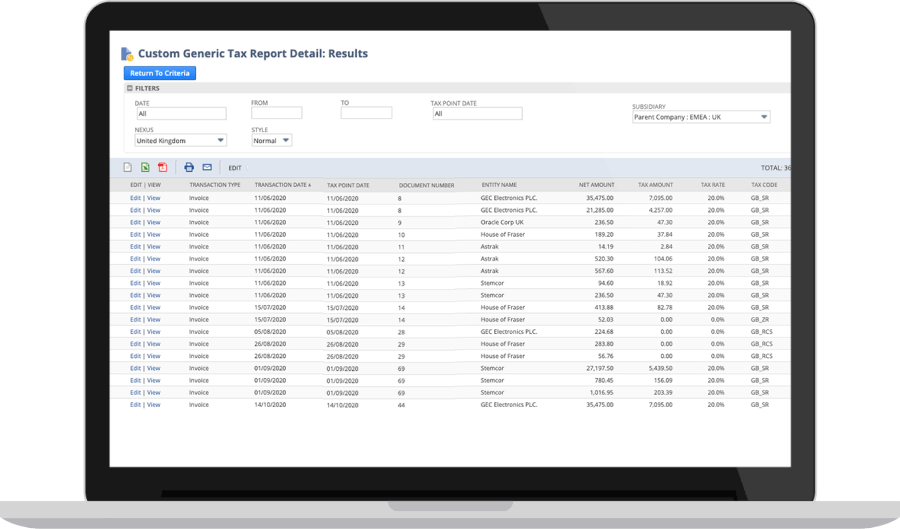Open the Nexus United Kingdom dropdown
The image size is (900, 529).
pos(180,141)
